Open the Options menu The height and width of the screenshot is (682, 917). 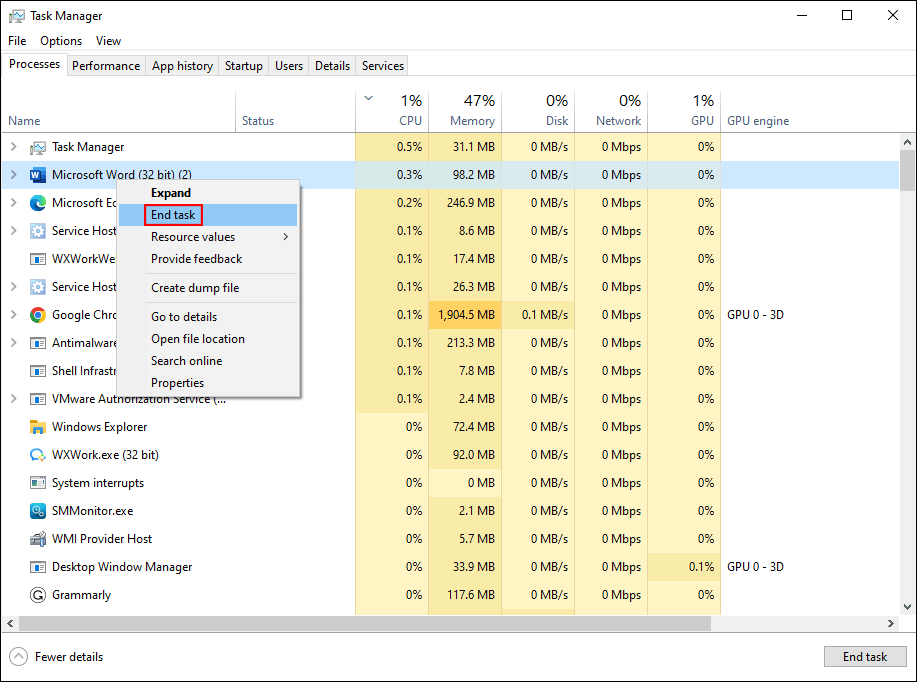point(60,41)
